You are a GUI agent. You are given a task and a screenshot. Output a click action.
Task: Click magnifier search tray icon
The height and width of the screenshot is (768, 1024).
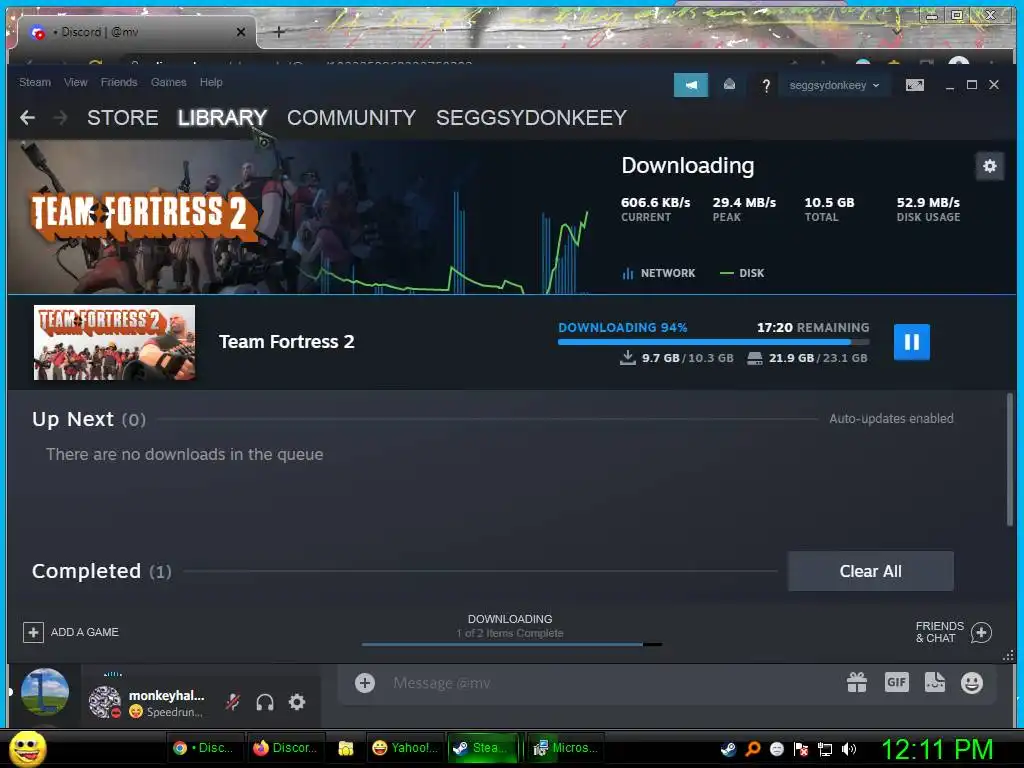[753, 749]
